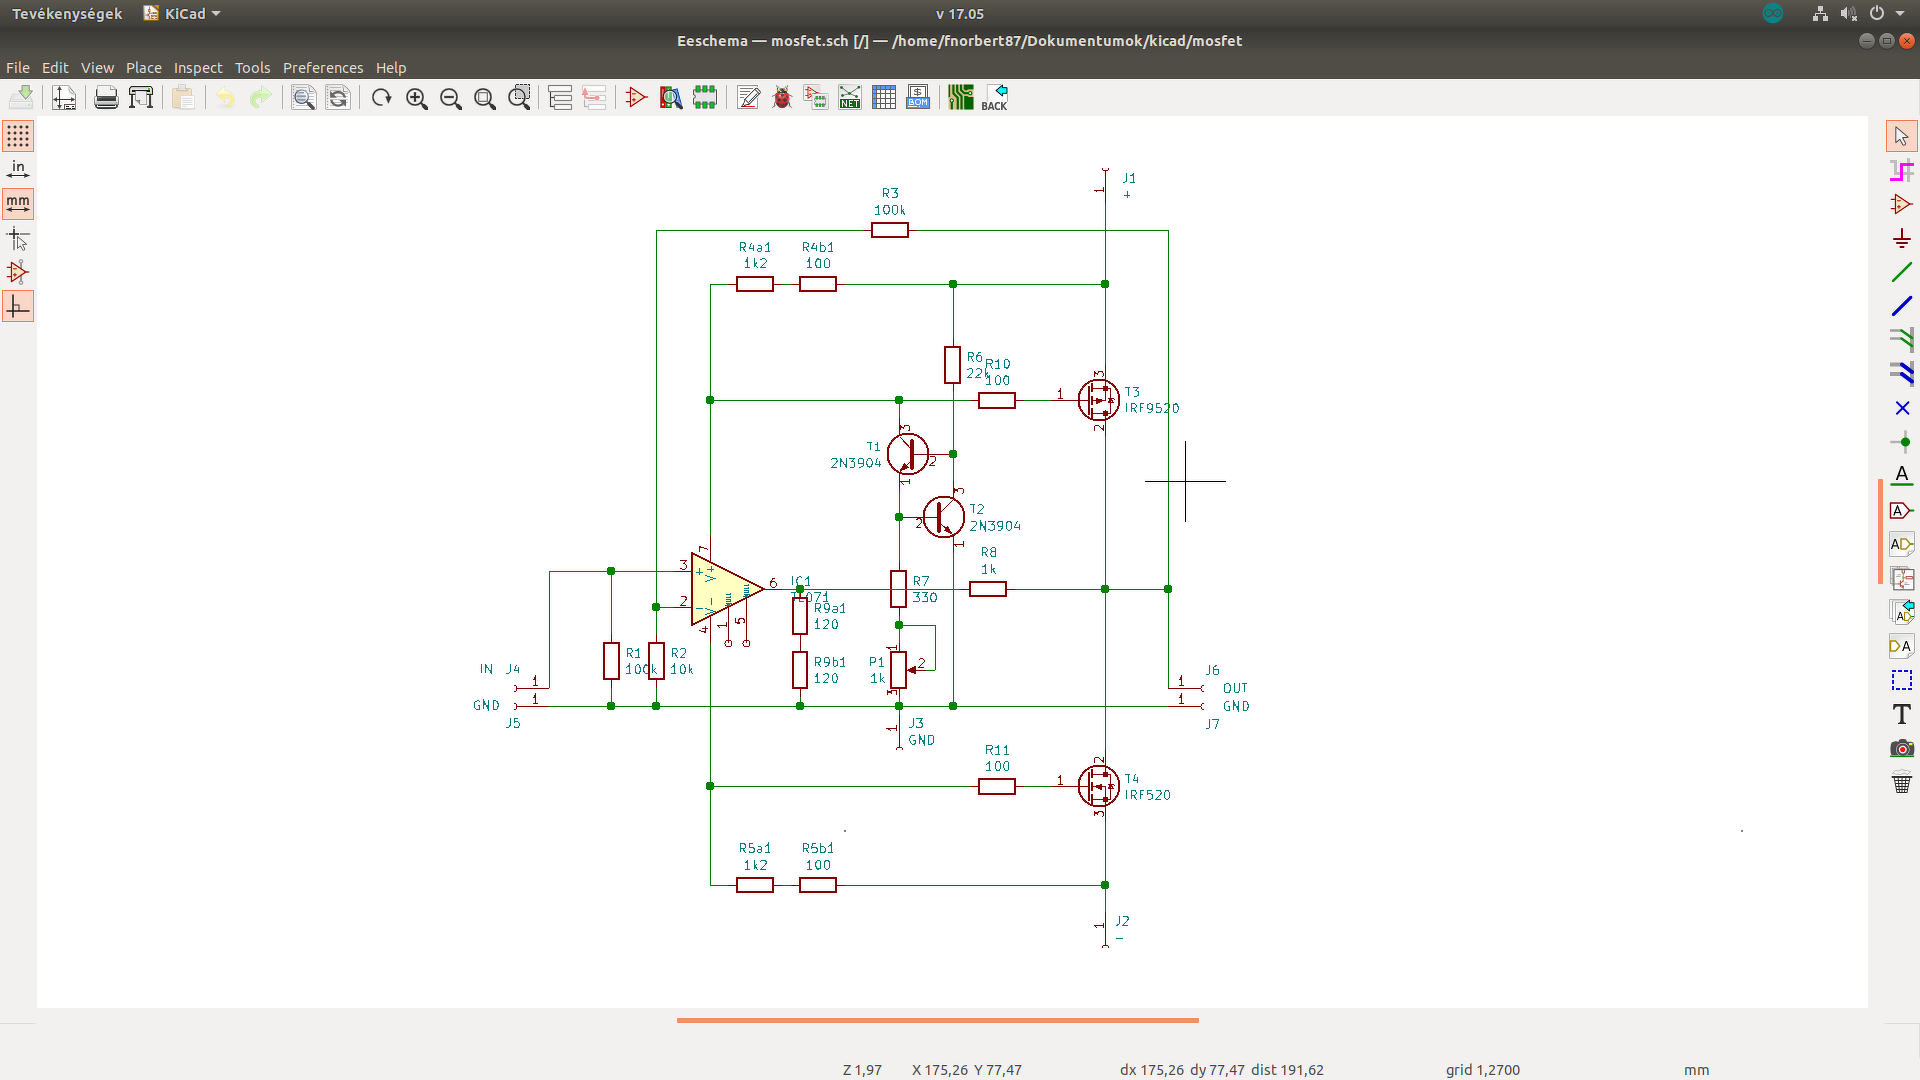
Task: Toggle the hidden pins display button
Action: 18,272
